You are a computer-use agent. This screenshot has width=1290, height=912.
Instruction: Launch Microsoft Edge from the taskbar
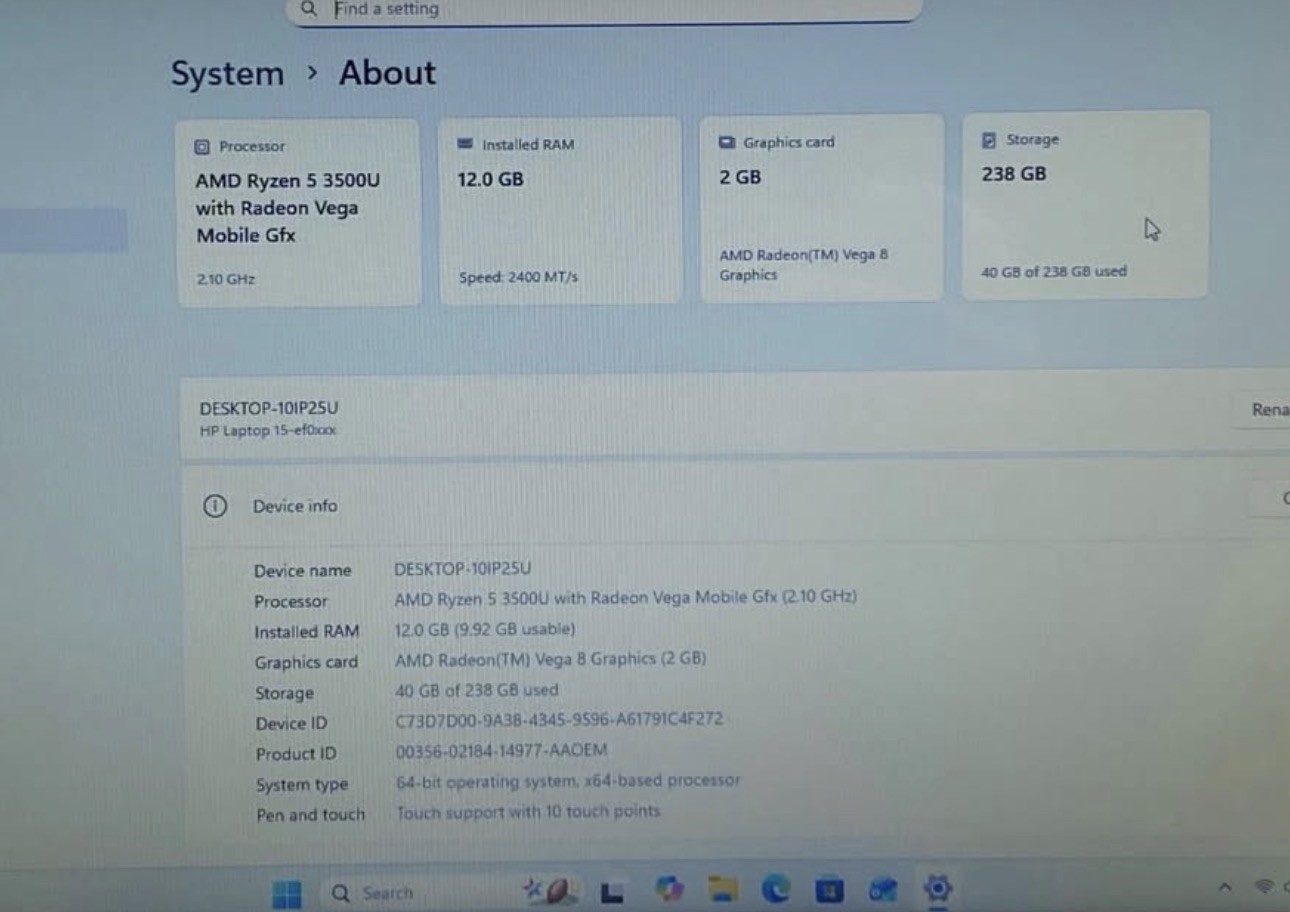click(776, 889)
